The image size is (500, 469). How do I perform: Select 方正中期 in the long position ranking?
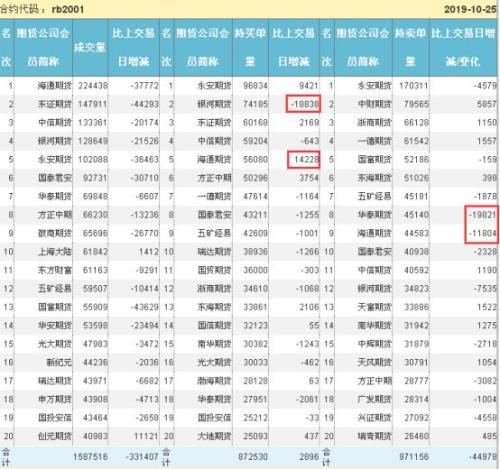coord(214,178)
